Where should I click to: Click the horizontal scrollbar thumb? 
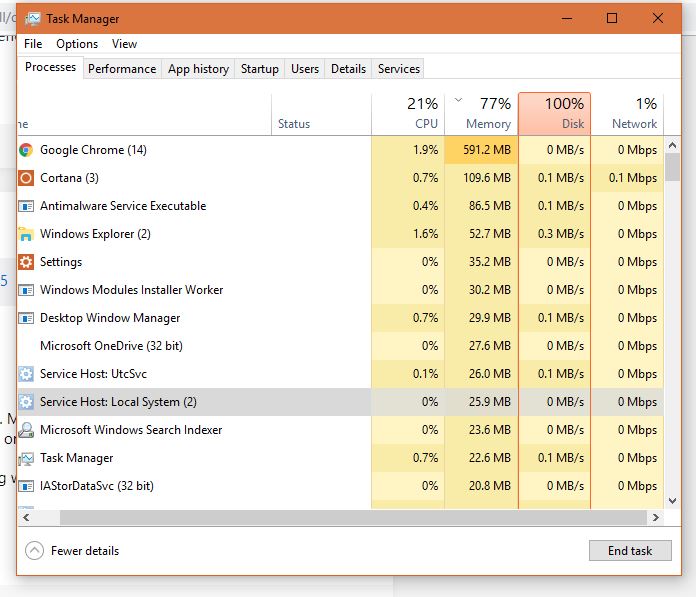click(353, 518)
